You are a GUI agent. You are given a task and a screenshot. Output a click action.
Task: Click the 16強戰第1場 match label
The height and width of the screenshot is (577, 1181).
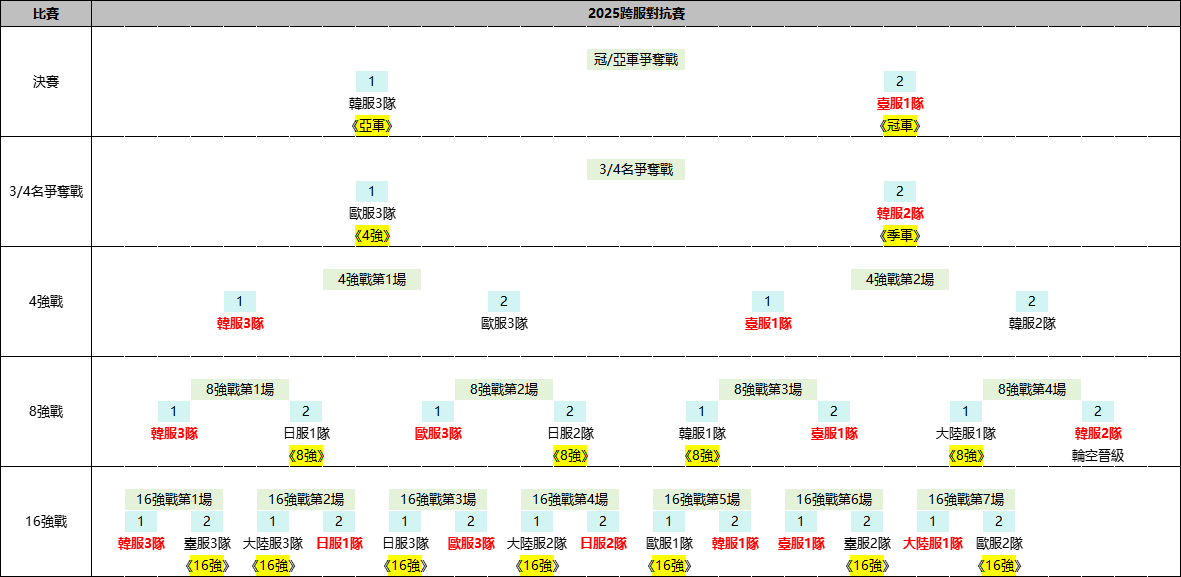173,499
